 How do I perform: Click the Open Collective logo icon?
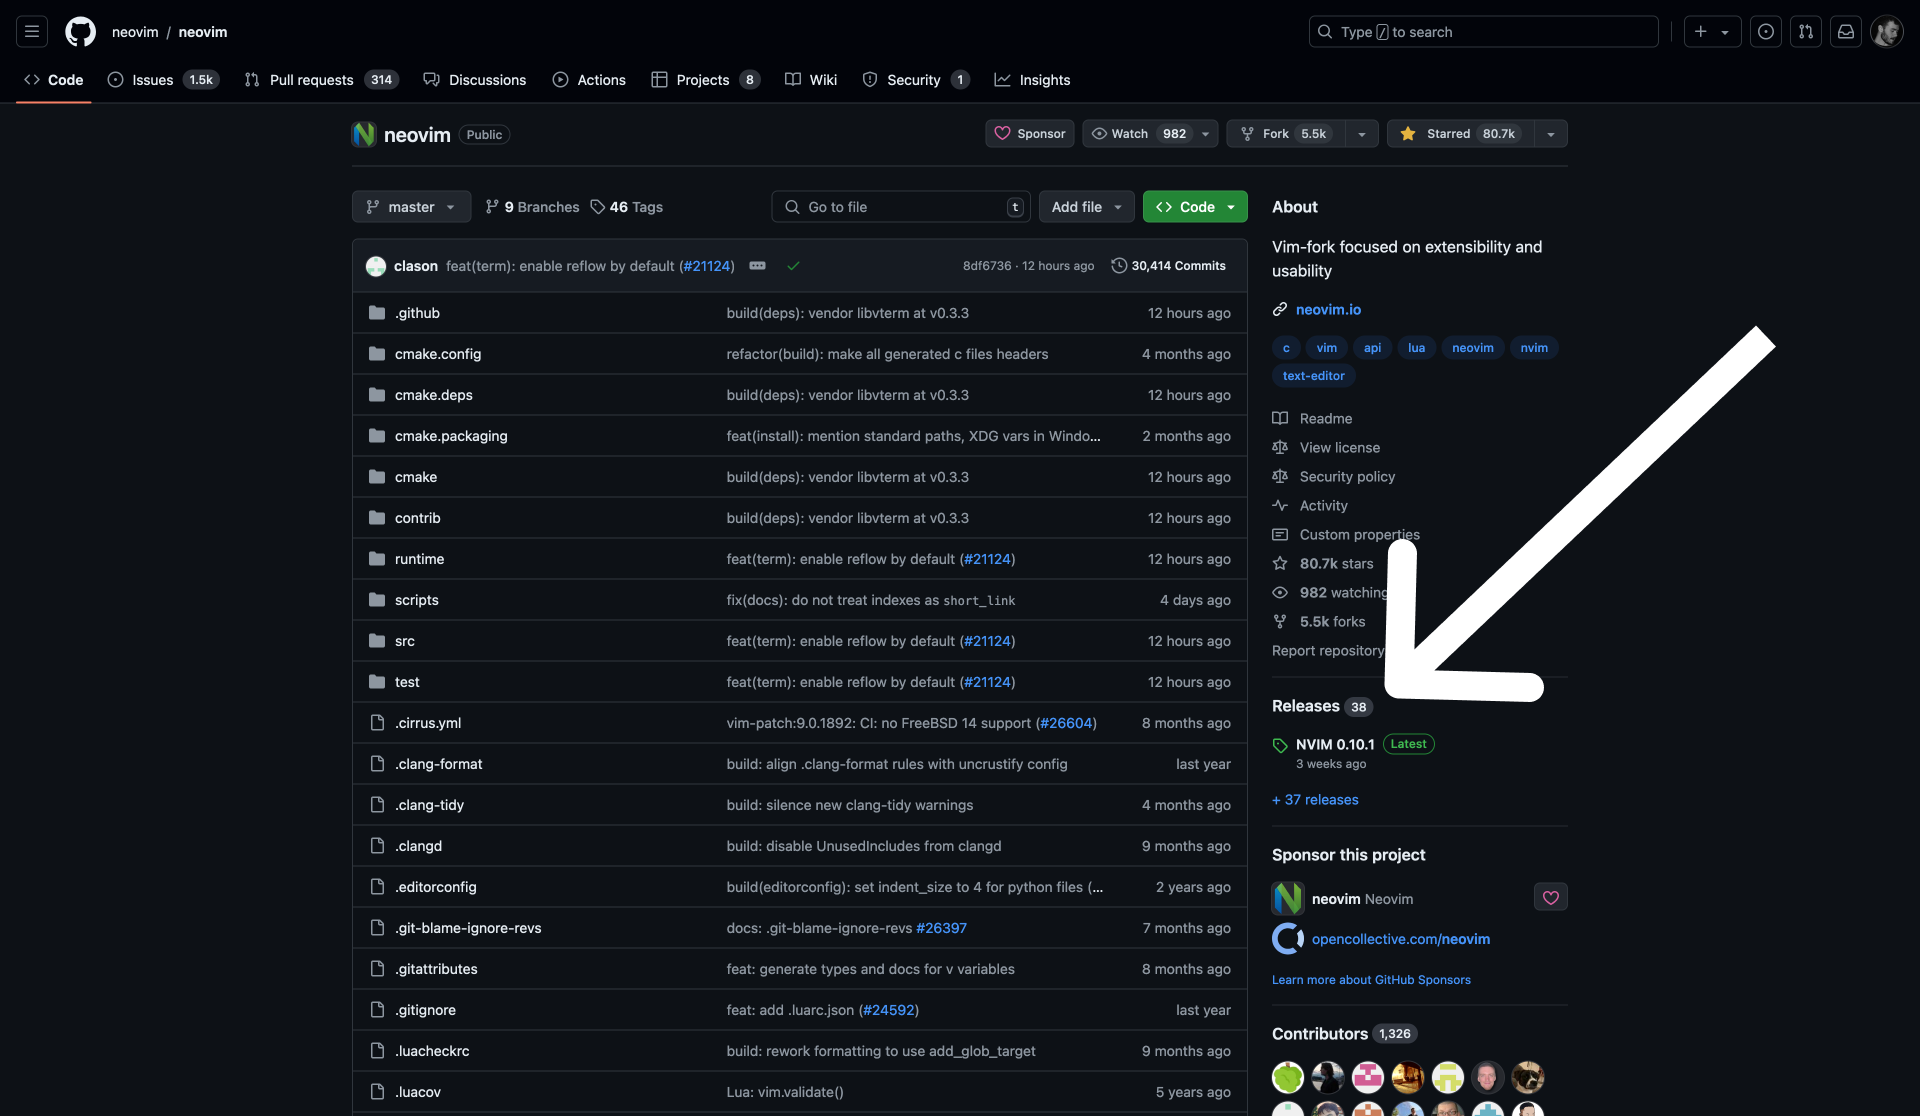[x=1288, y=939]
